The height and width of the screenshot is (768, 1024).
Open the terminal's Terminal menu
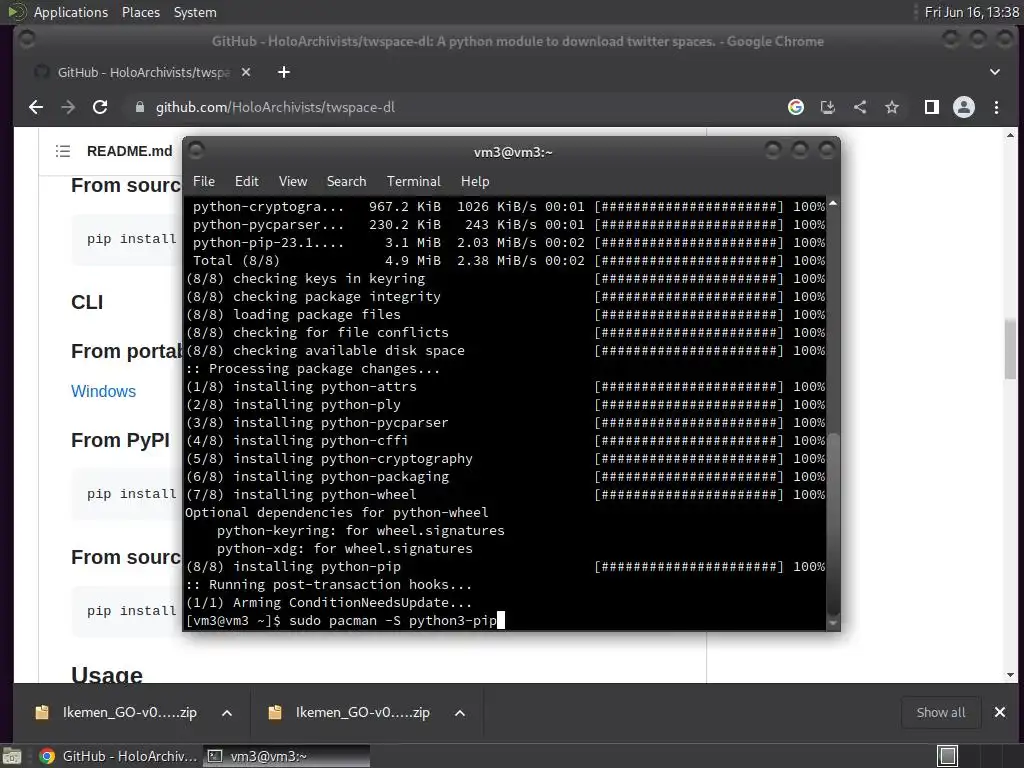(413, 181)
